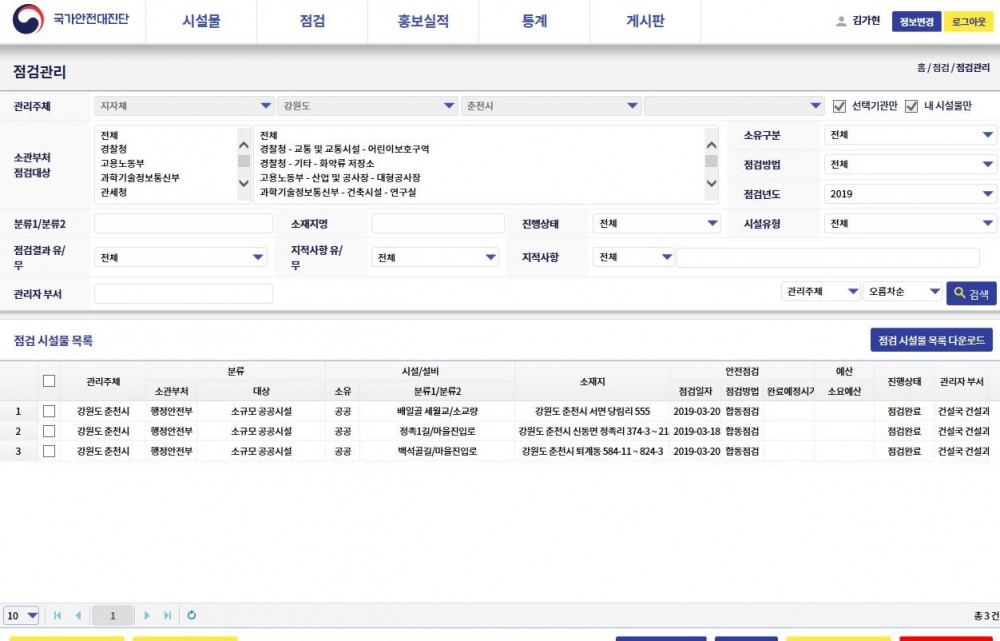Click the refresh list icon
1000x641 pixels.
tap(191, 615)
